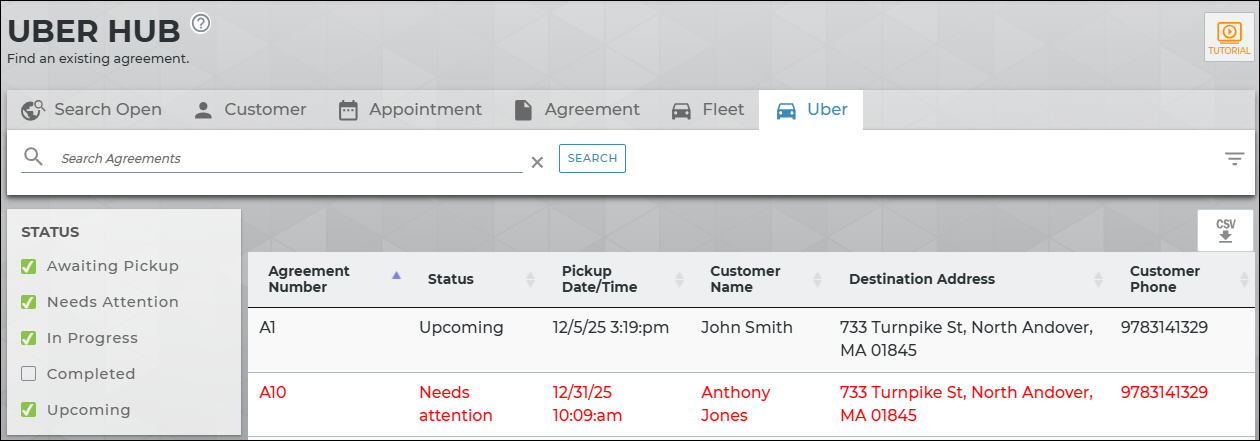The height and width of the screenshot is (441, 1260).
Task: Switch to the Fleet tab
Action: coord(708,110)
